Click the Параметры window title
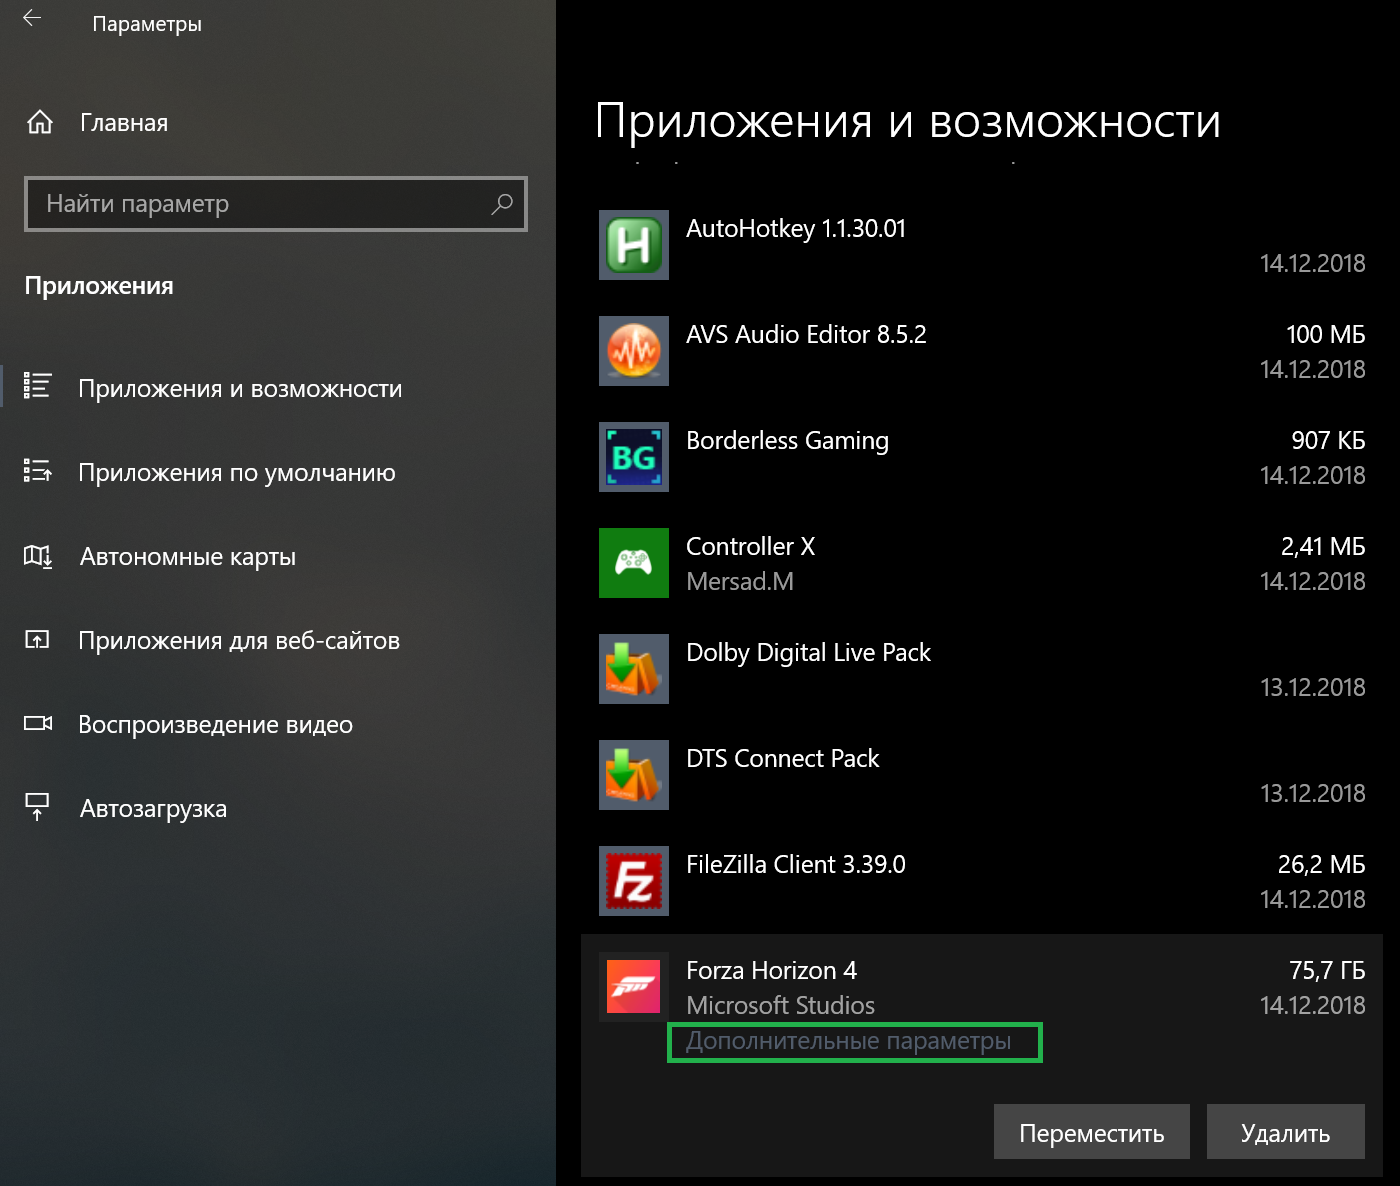 (147, 24)
